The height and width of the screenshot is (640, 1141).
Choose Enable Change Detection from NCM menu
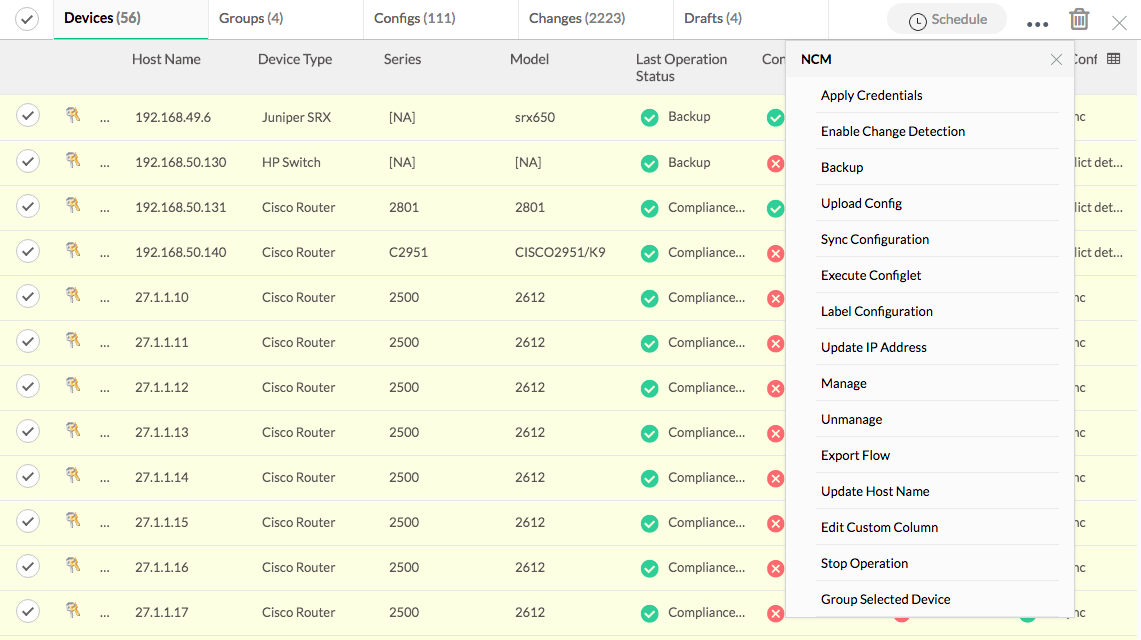pos(893,131)
